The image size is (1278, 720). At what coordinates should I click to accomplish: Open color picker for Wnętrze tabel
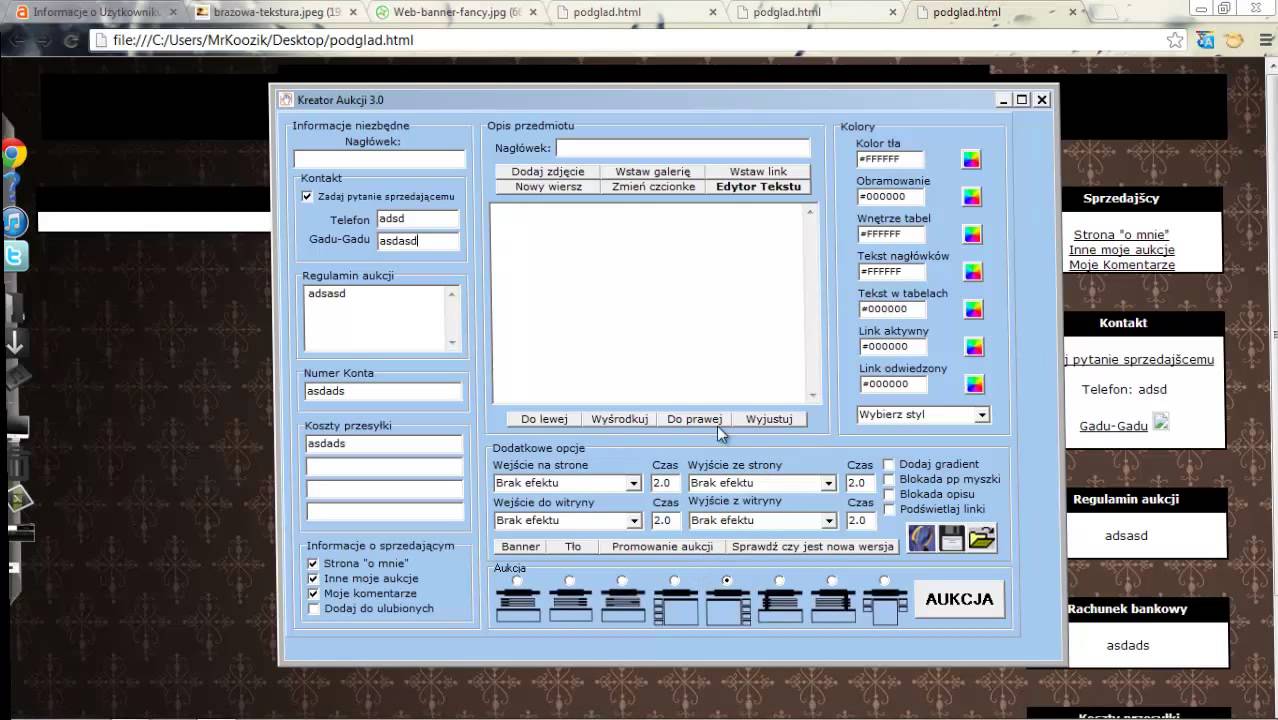tap(972, 234)
